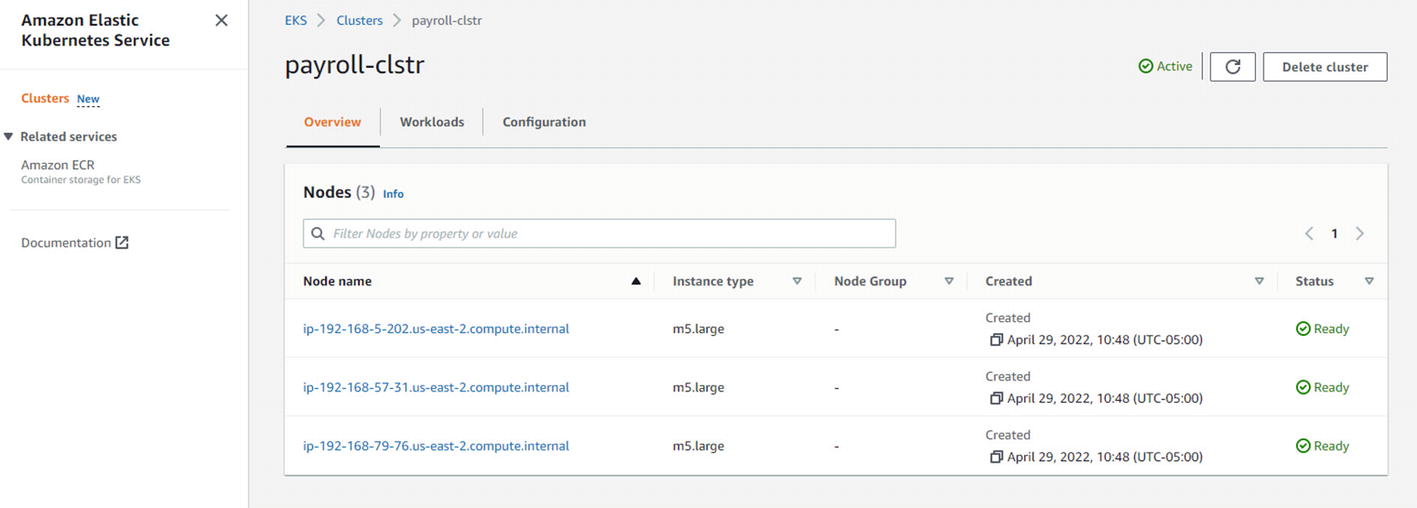Sort by Instance type column arrow
The width and height of the screenshot is (1417, 508).
click(797, 281)
